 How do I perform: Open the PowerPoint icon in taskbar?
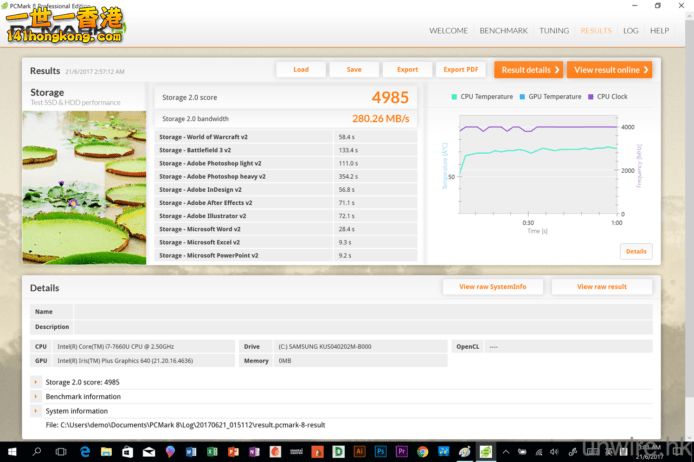[x=233, y=452]
